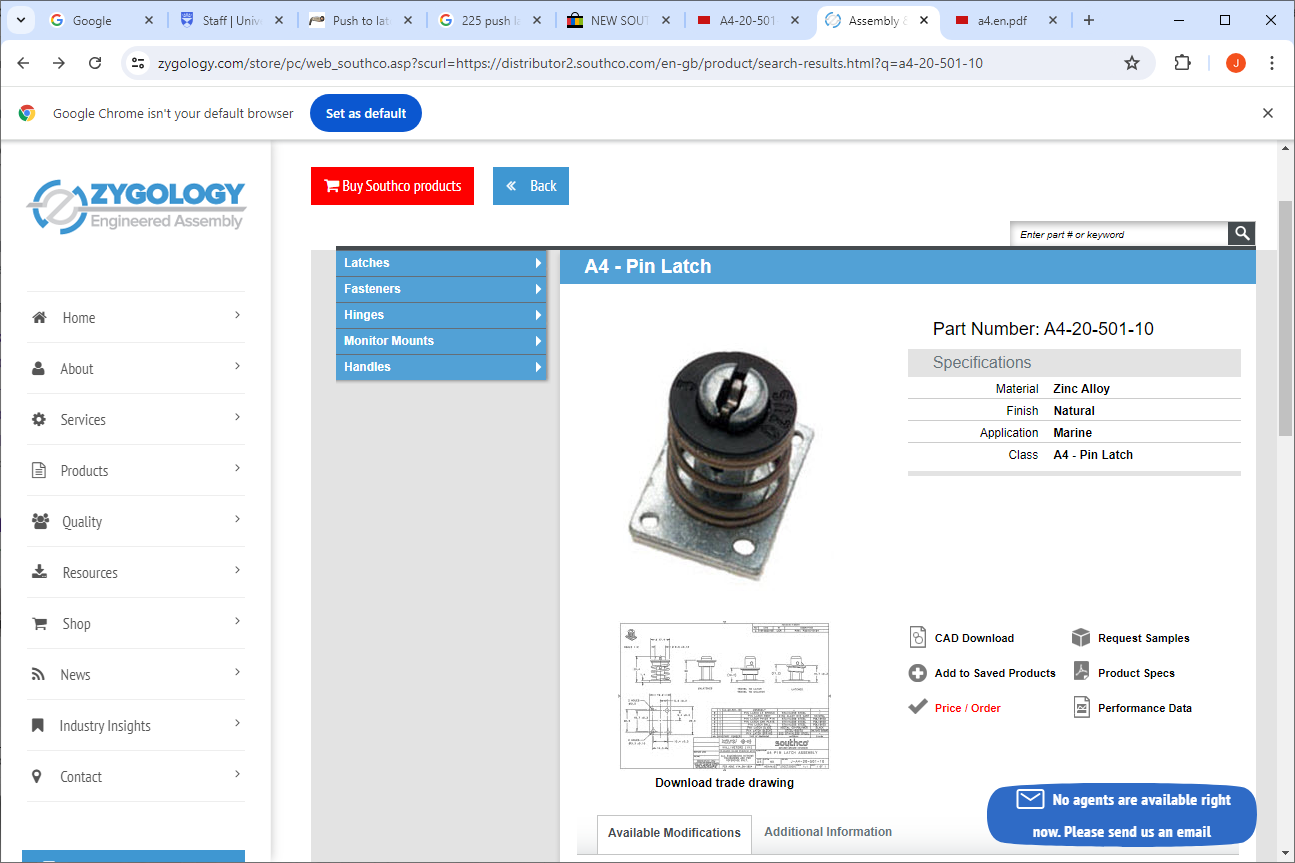The image size is (1295, 863).
Task: Click Set as default button
Action: 366,113
